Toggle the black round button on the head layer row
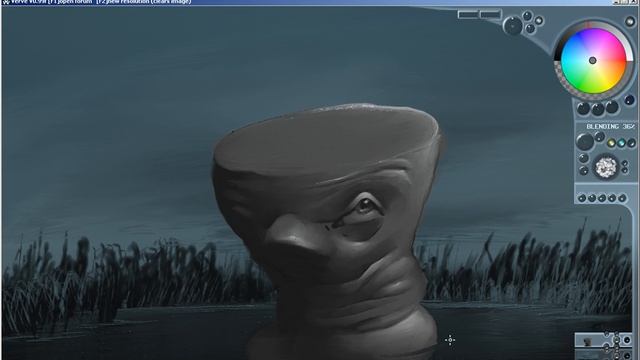The width and height of the screenshot is (640, 360). pos(627,340)
